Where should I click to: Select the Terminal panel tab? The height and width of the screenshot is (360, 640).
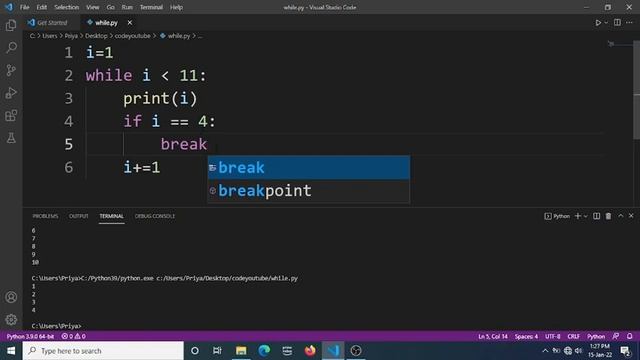click(111, 216)
